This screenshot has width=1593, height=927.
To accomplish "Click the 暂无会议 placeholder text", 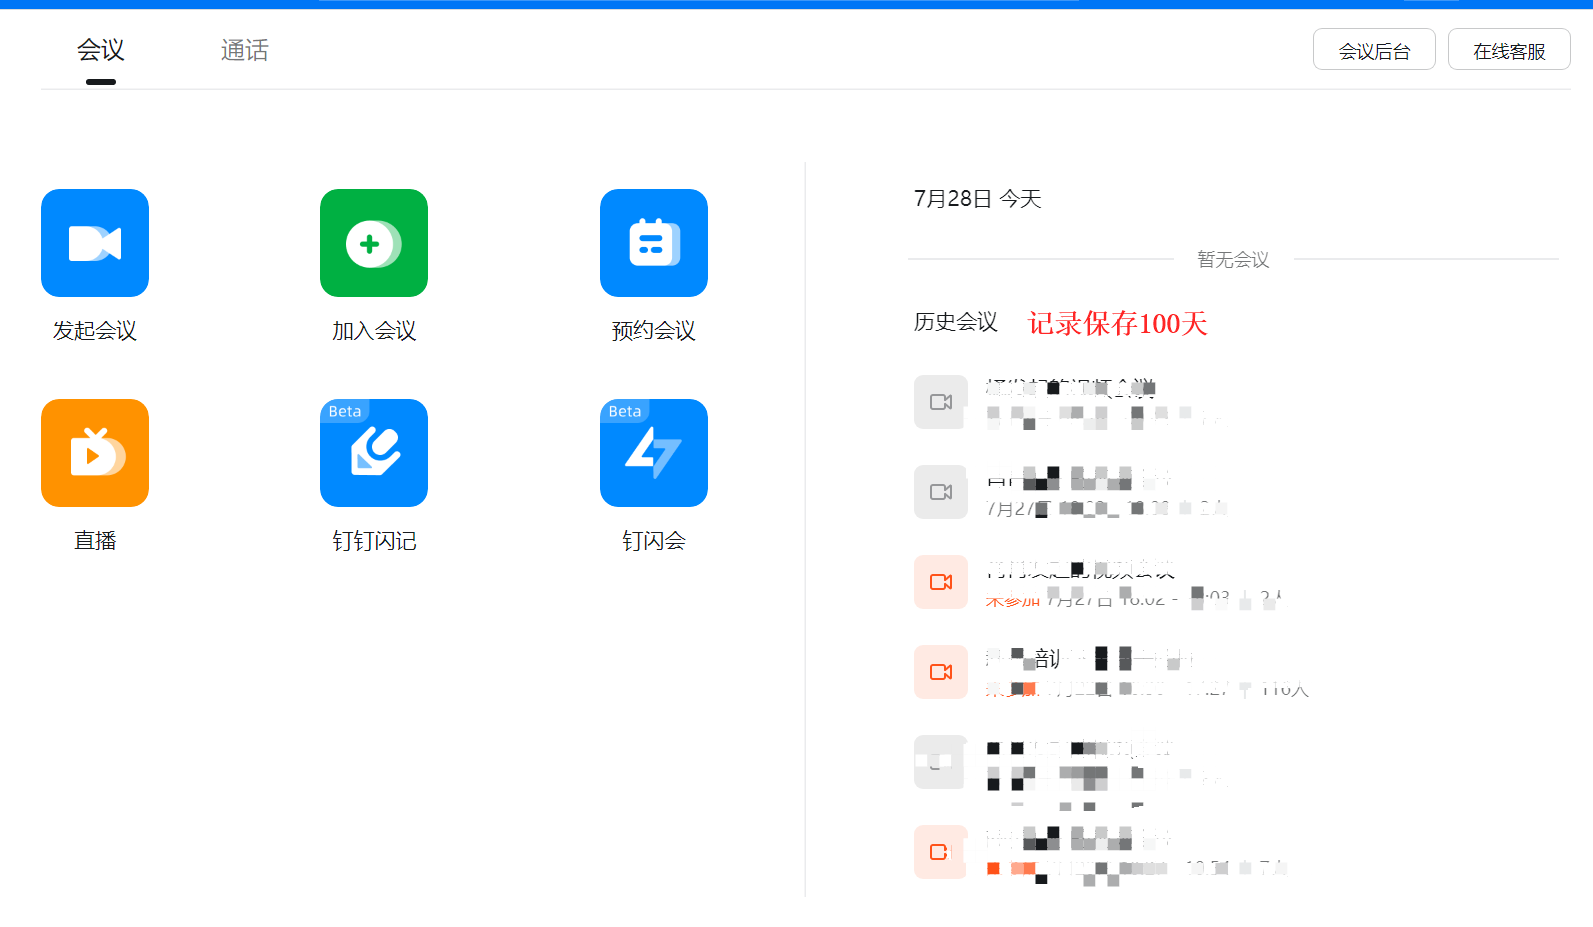I will point(1233,260).
